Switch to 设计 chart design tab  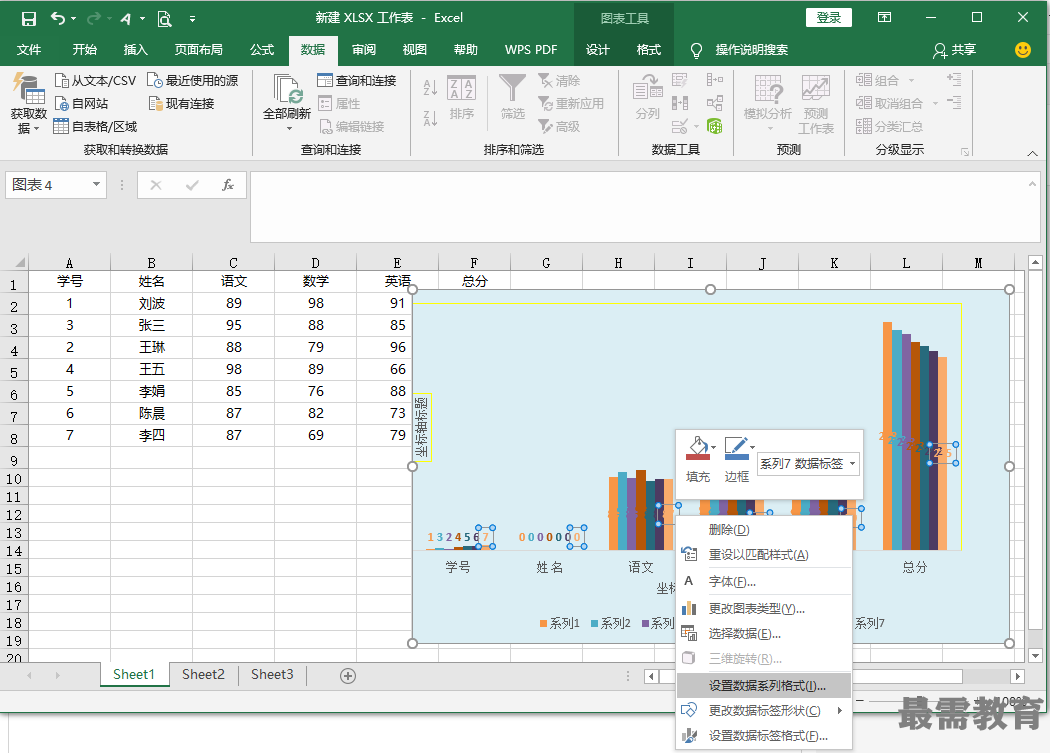[597, 50]
